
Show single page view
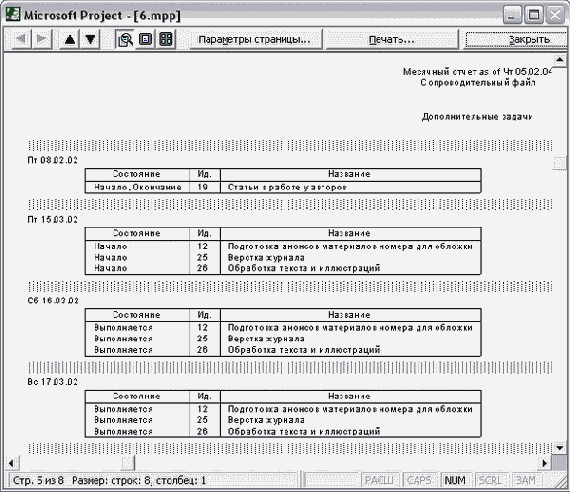click(145, 39)
